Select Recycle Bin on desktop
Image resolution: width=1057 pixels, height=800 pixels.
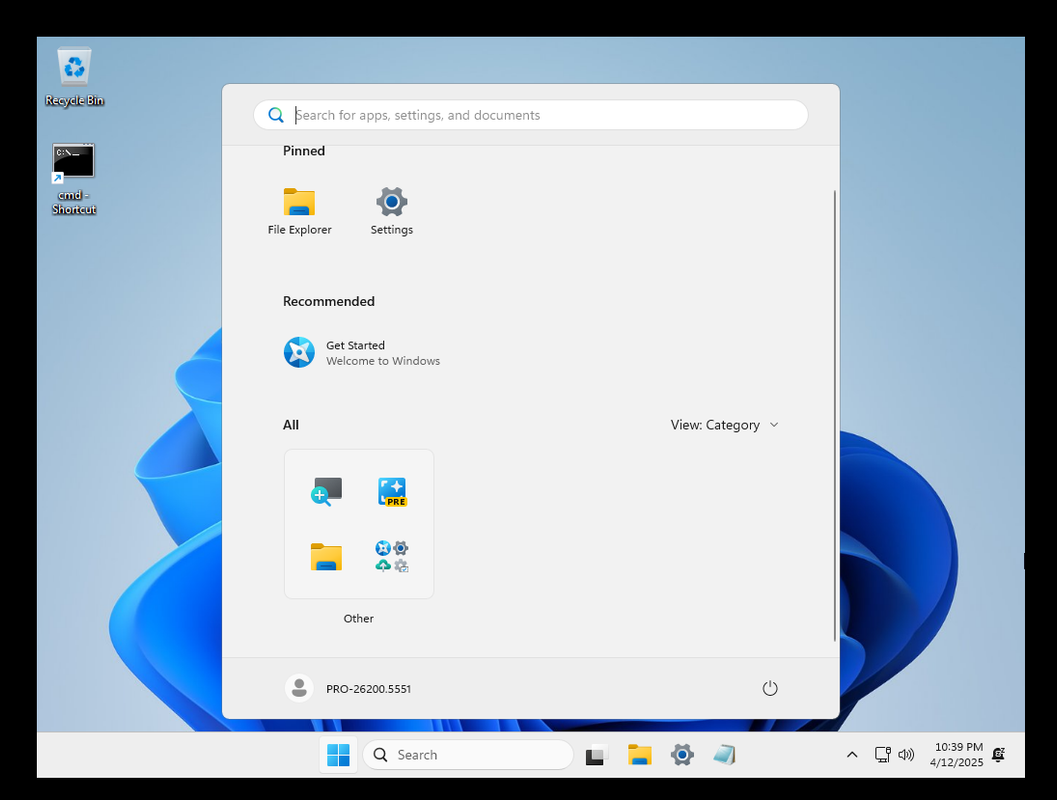coord(74,76)
